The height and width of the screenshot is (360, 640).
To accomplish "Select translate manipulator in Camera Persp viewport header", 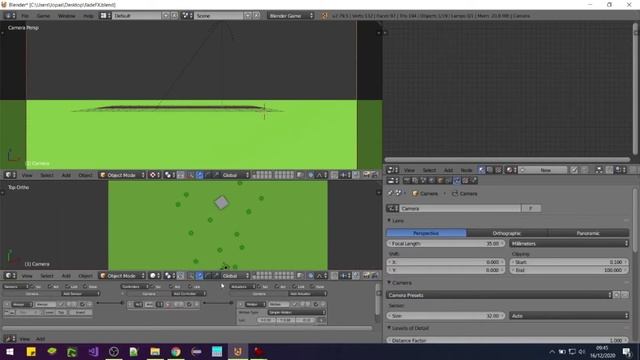I will 200,175.
